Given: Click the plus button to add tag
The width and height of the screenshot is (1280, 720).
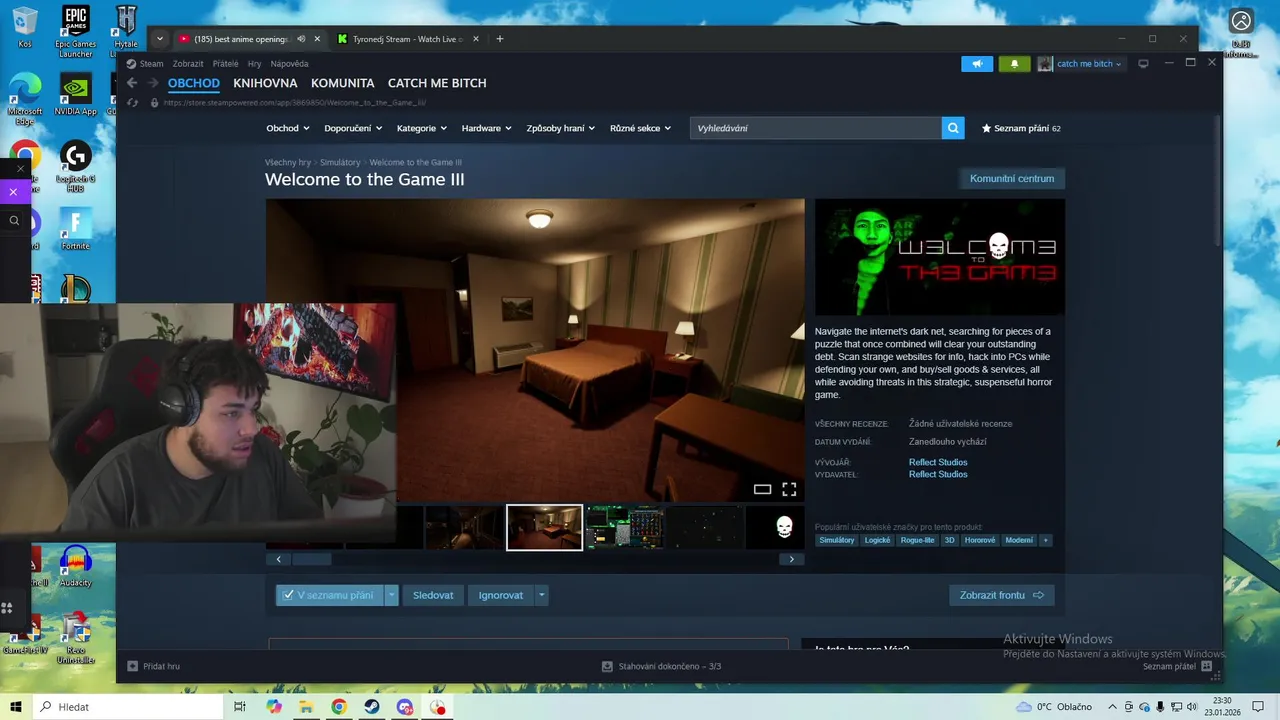Looking at the screenshot, I should pyautogui.click(x=1045, y=540).
